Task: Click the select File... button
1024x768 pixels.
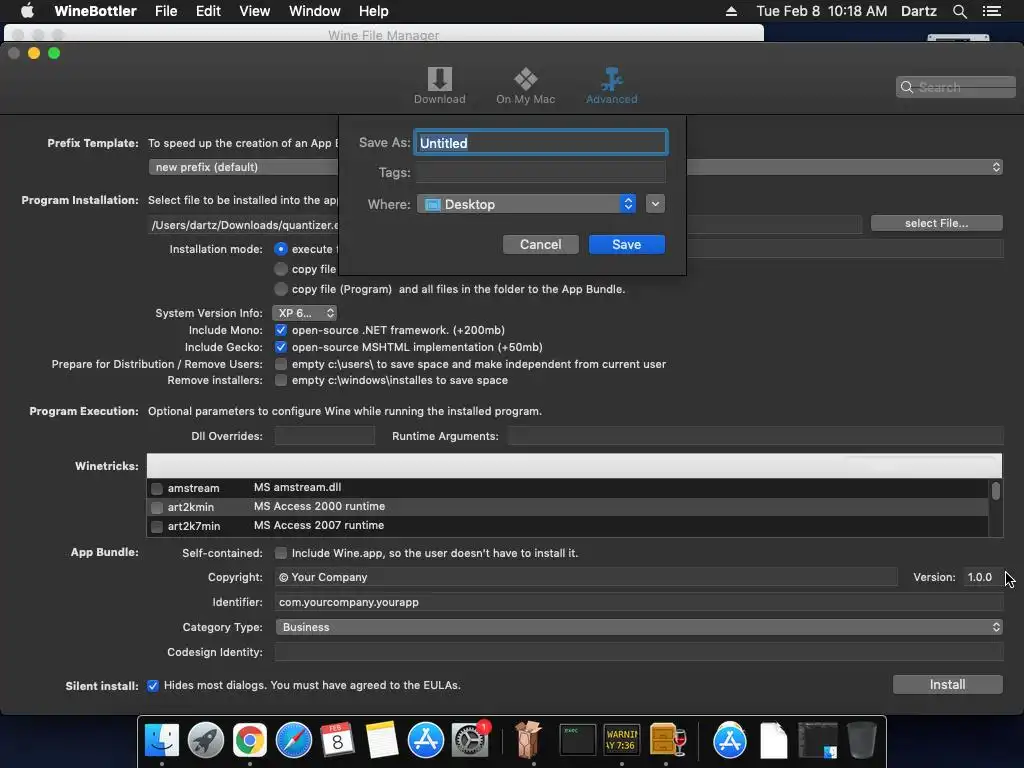Action: 936,223
